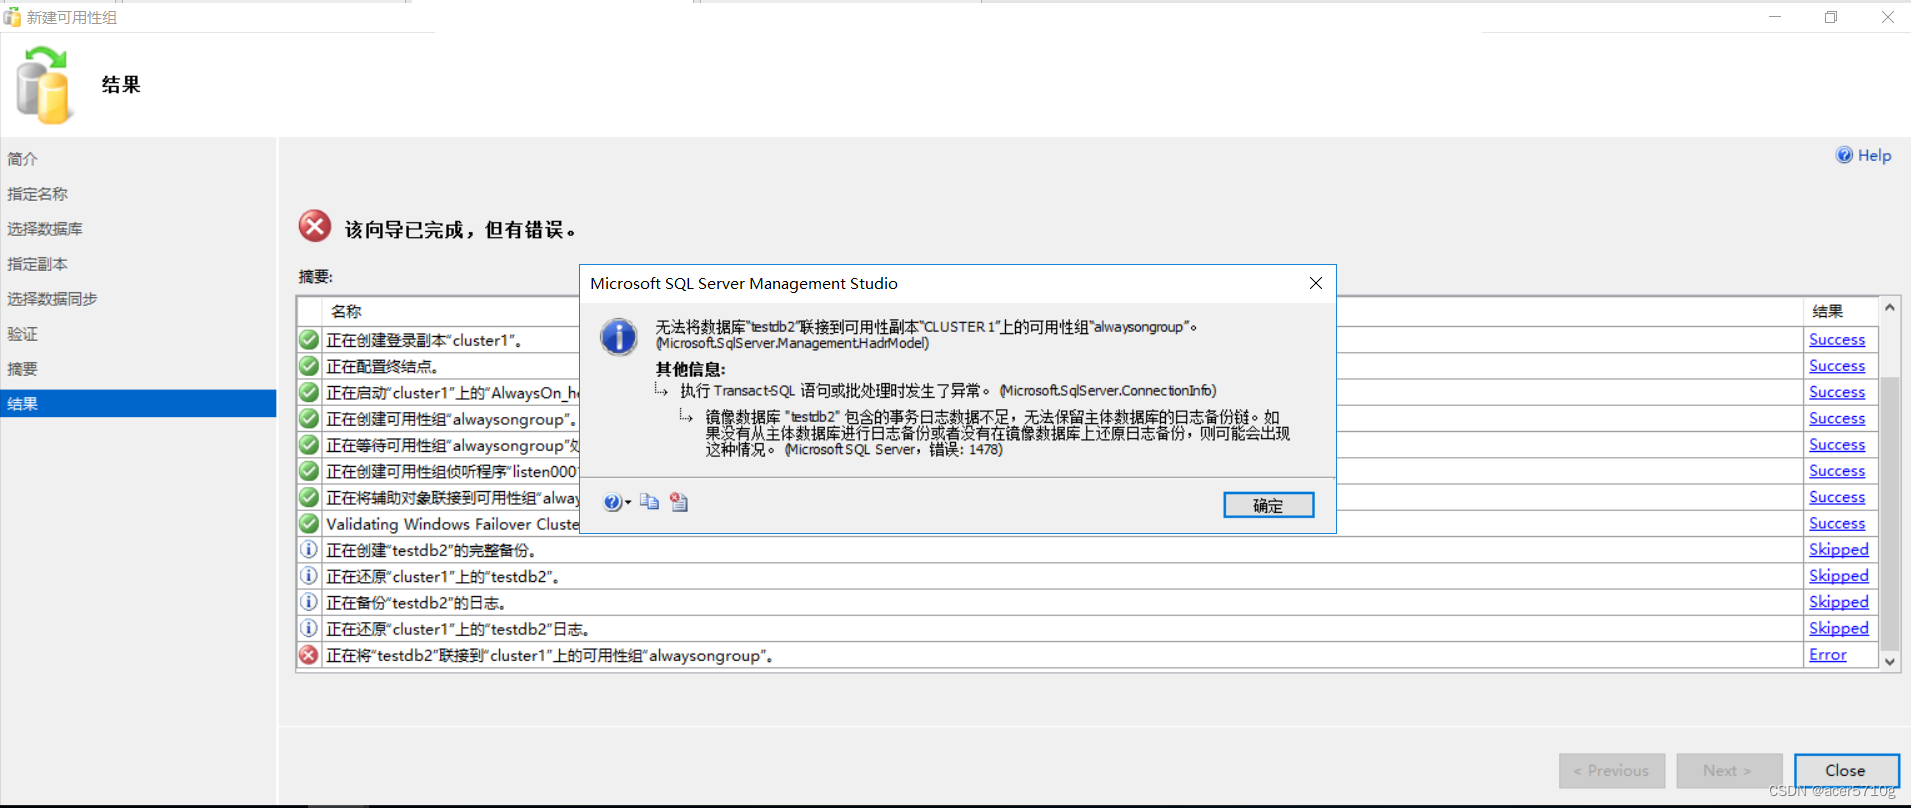Image resolution: width=1911 pixels, height=808 pixels.
Task: Click the large red error icon beside 该向导已完成
Action: coord(315,227)
